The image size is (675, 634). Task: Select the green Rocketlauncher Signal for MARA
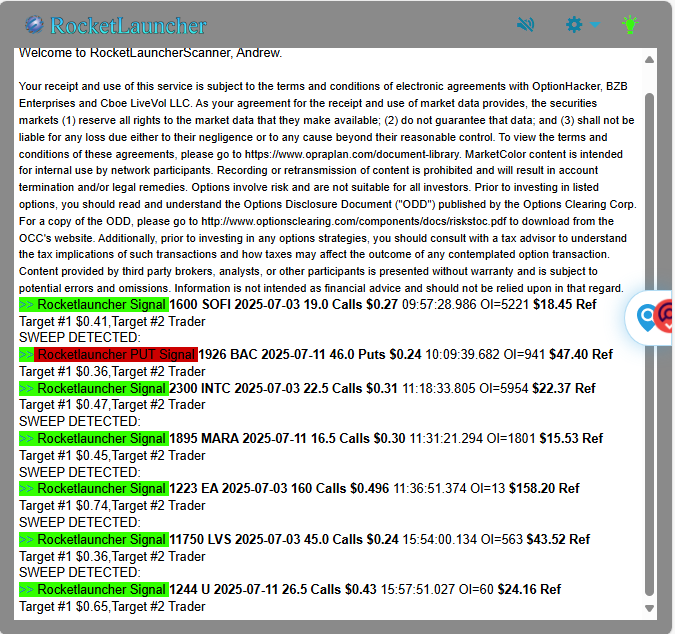pyautogui.click(x=94, y=438)
